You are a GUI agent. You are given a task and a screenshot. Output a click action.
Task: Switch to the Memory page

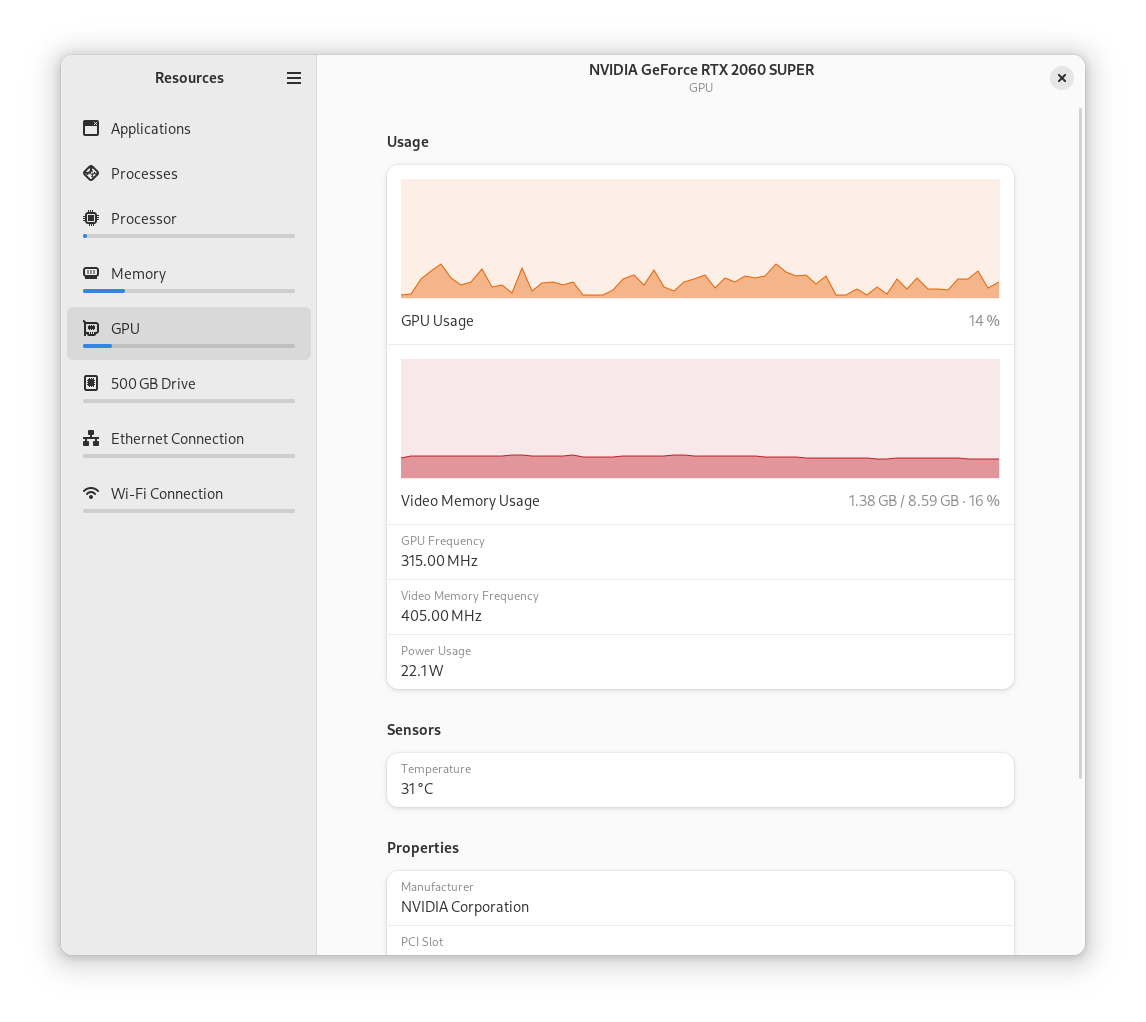coord(138,274)
